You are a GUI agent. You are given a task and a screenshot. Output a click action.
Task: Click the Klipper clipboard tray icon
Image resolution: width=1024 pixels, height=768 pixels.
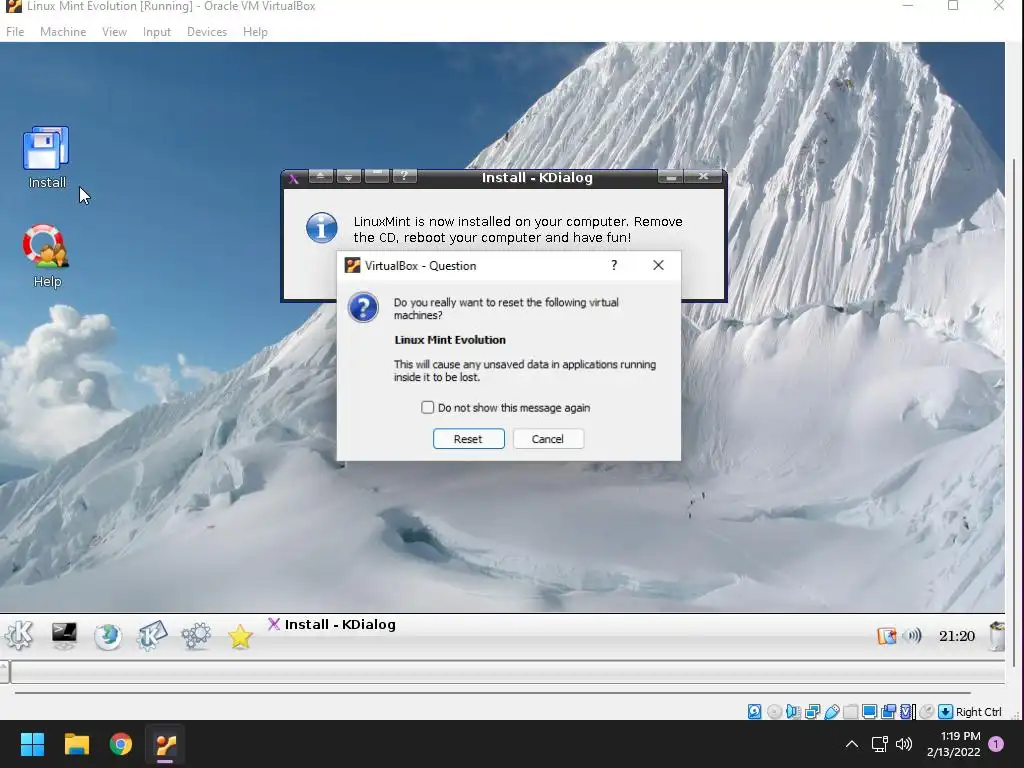pos(887,635)
